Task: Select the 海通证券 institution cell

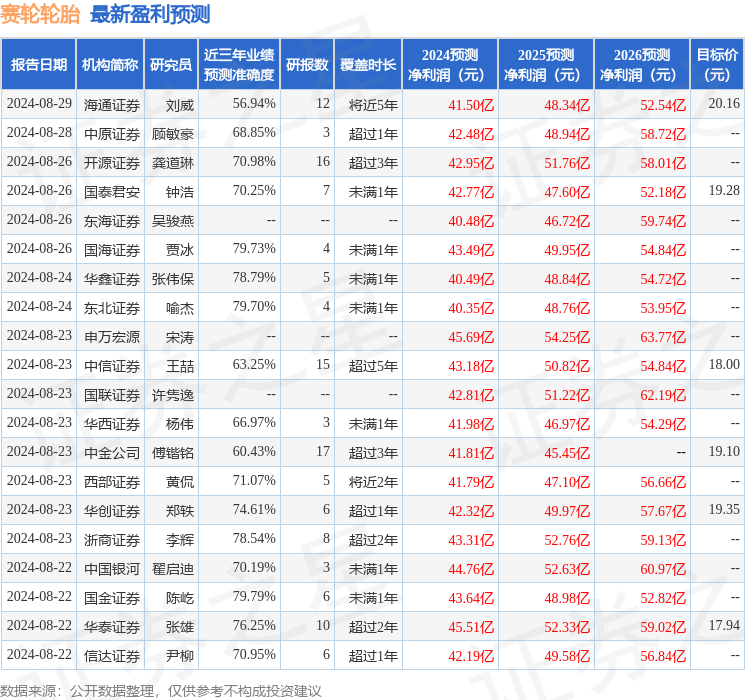Action: pyautogui.click(x=112, y=105)
